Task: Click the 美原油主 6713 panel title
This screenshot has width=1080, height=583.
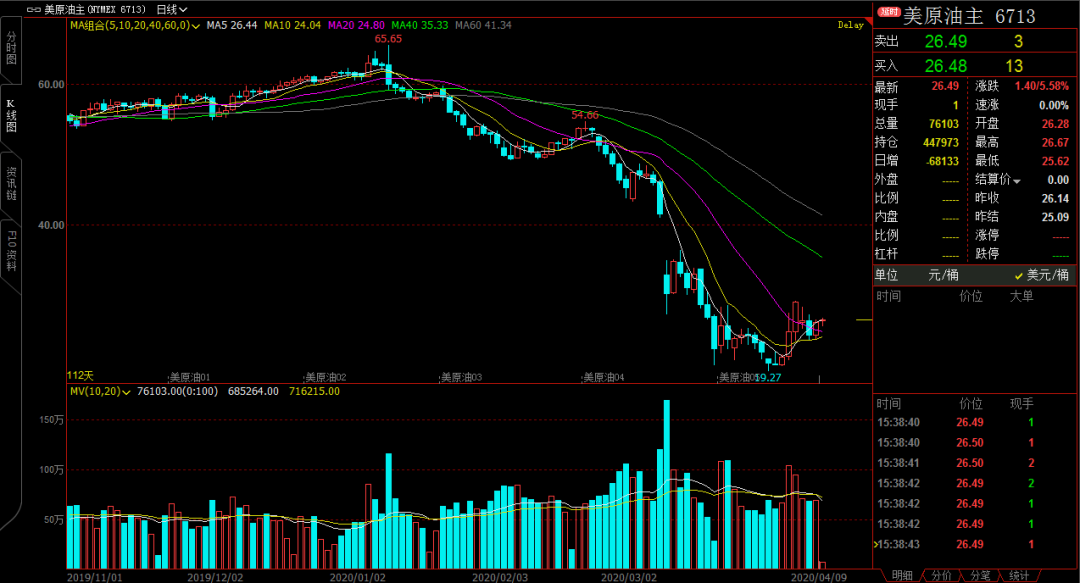Action: tap(969, 16)
